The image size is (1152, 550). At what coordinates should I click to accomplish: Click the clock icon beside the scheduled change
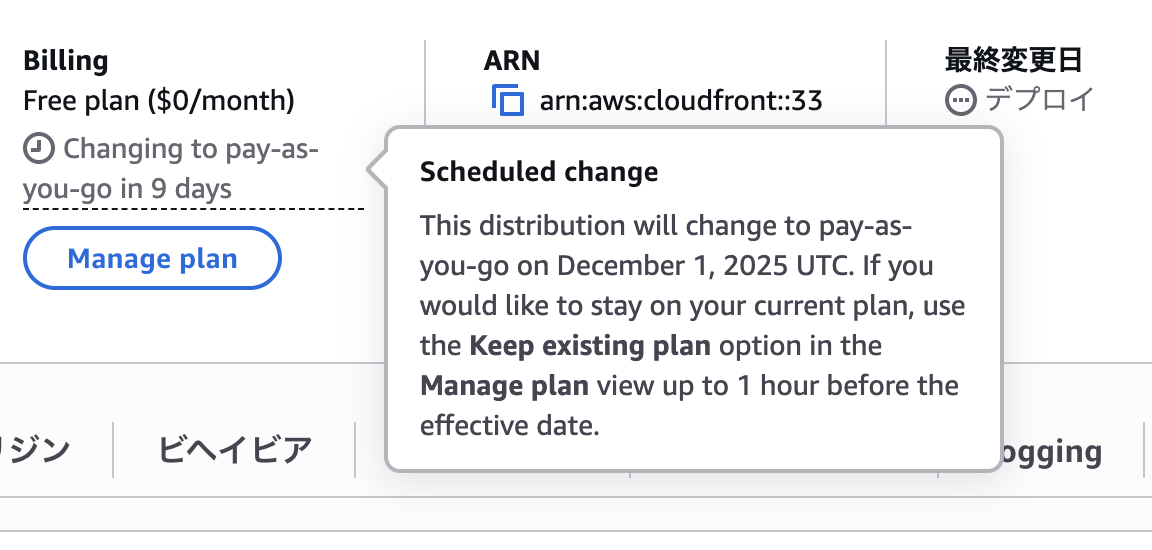[39, 149]
